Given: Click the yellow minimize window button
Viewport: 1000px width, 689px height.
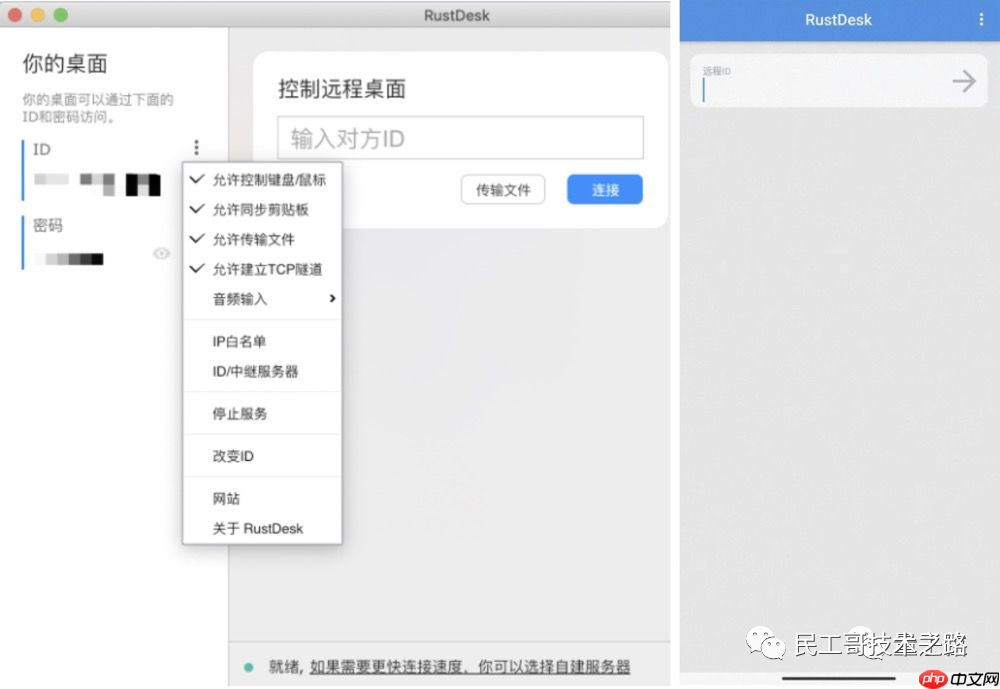Looking at the screenshot, I should click(38, 15).
